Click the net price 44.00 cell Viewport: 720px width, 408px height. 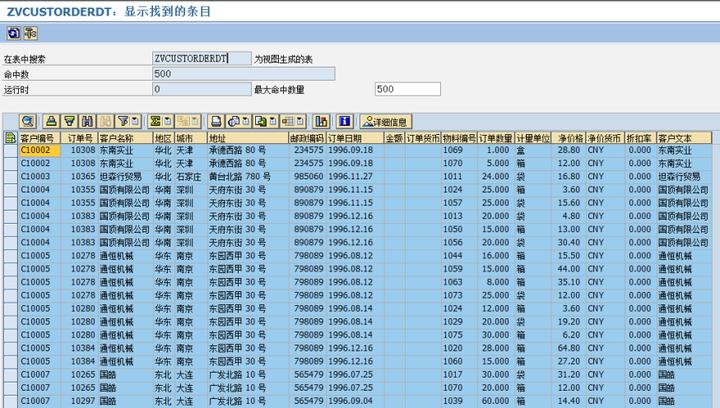568,269
